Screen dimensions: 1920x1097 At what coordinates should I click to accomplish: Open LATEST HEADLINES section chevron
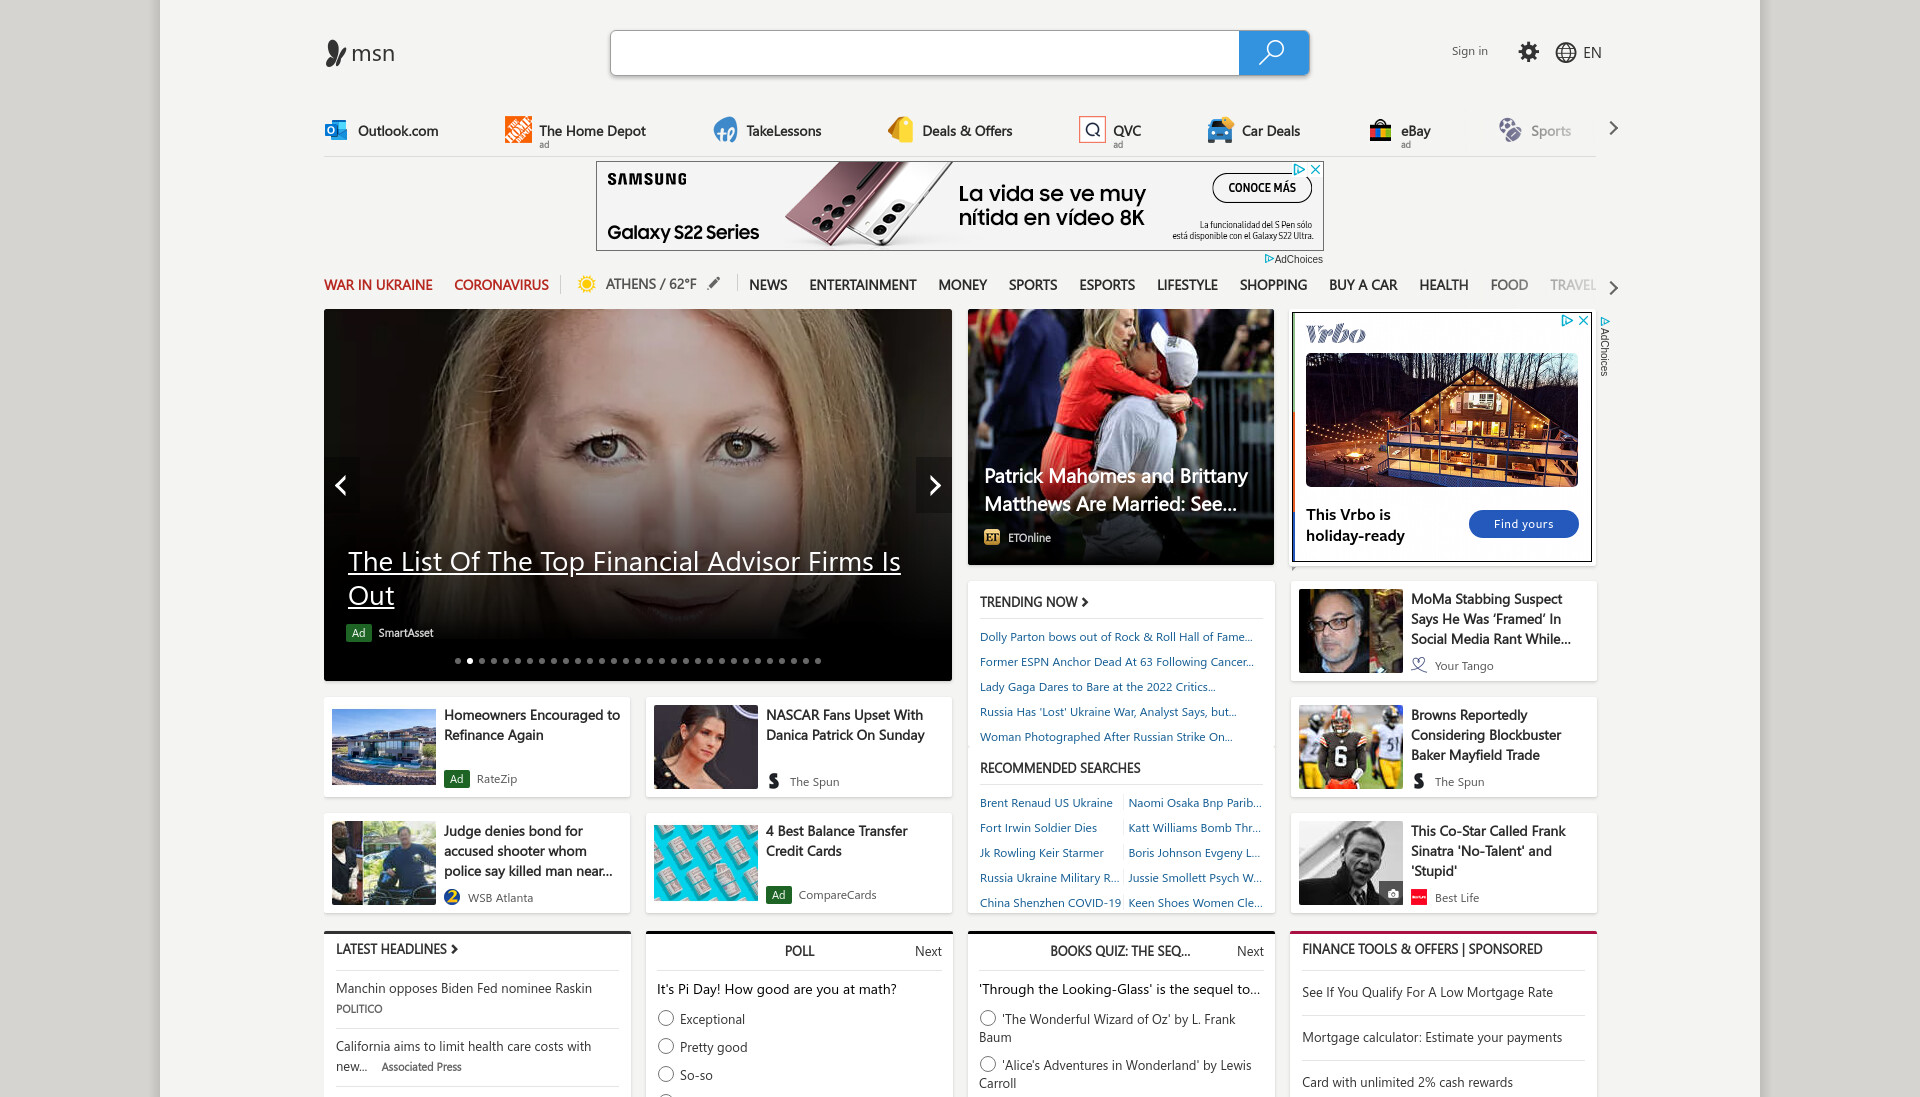(x=454, y=949)
